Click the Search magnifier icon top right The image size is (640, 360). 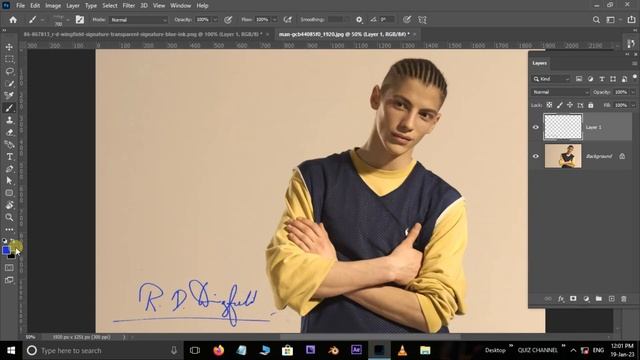pos(596,20)
